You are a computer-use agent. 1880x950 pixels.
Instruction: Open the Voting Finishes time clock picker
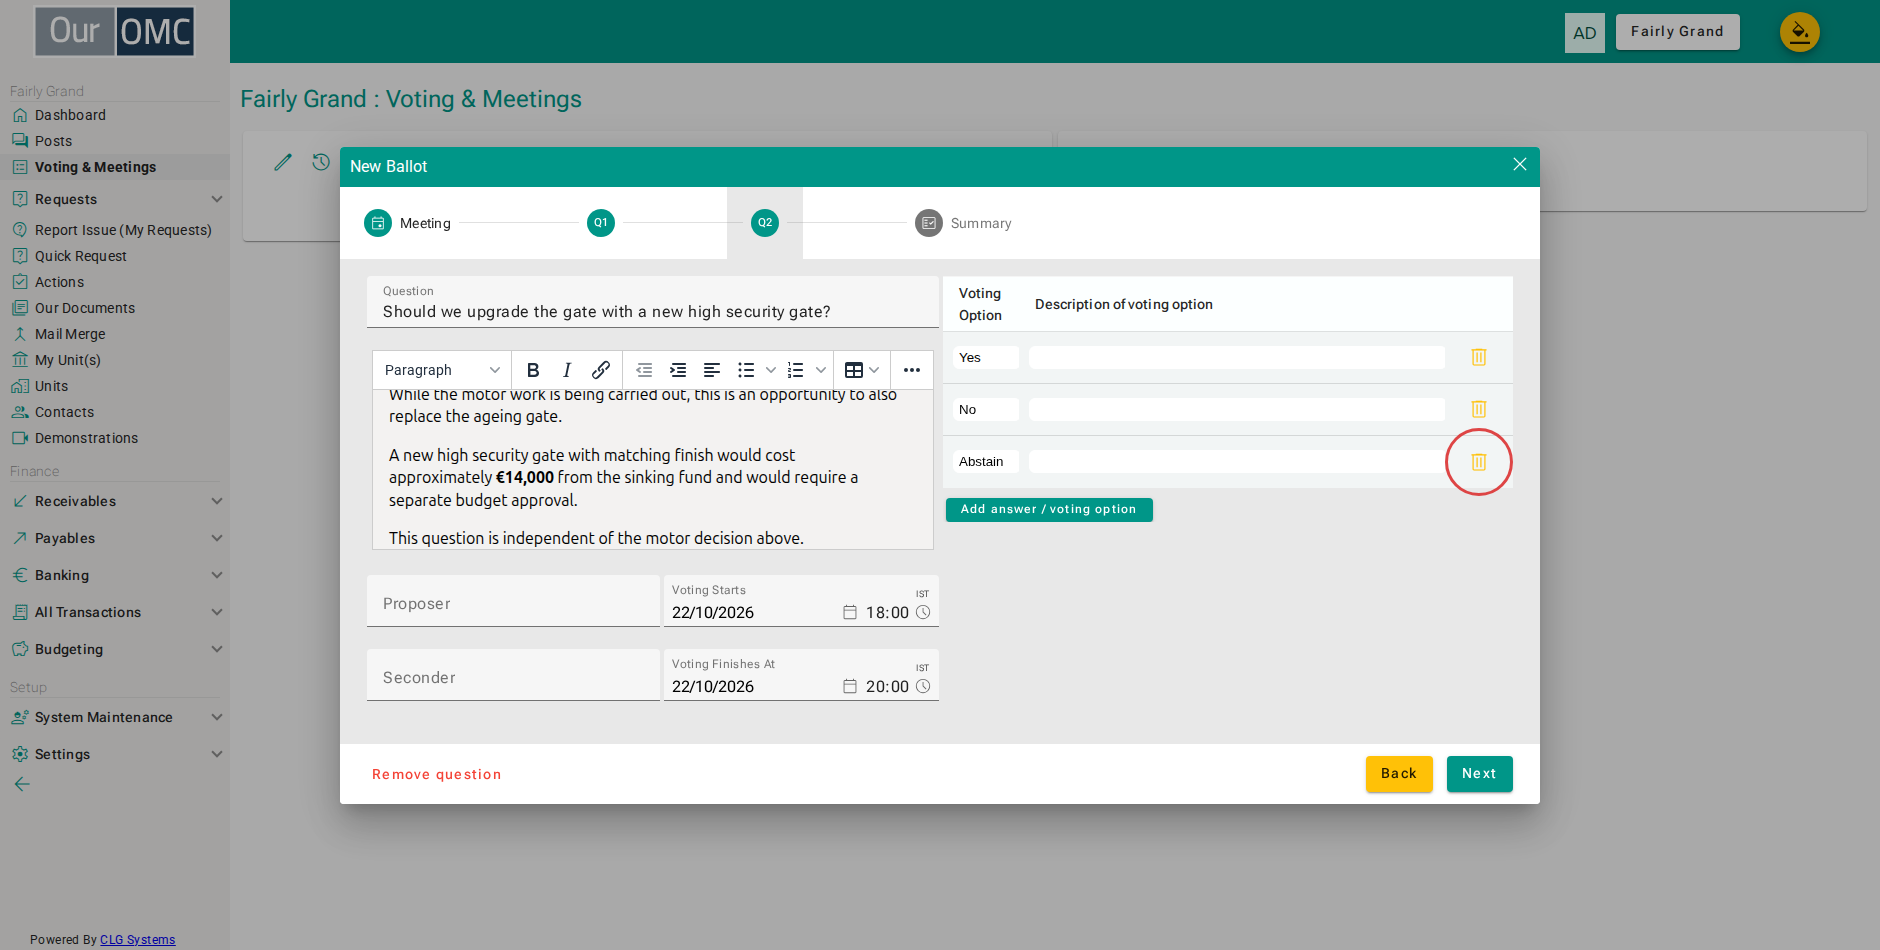point(923,686)
